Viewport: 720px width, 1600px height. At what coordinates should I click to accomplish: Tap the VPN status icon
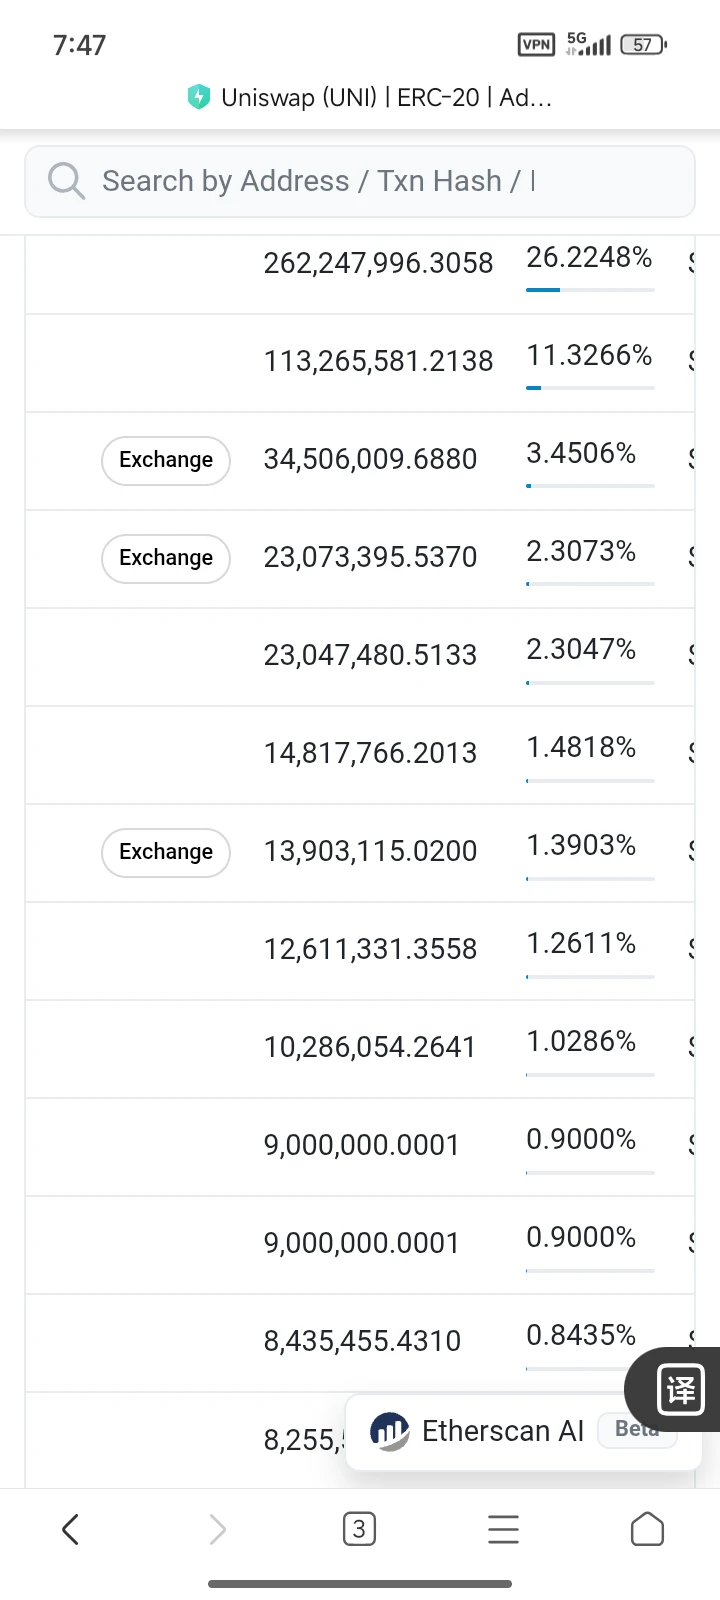(537, 44)
